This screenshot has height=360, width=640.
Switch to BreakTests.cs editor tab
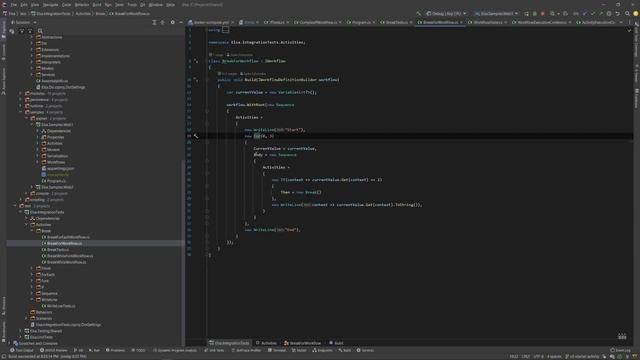(396, 22)
